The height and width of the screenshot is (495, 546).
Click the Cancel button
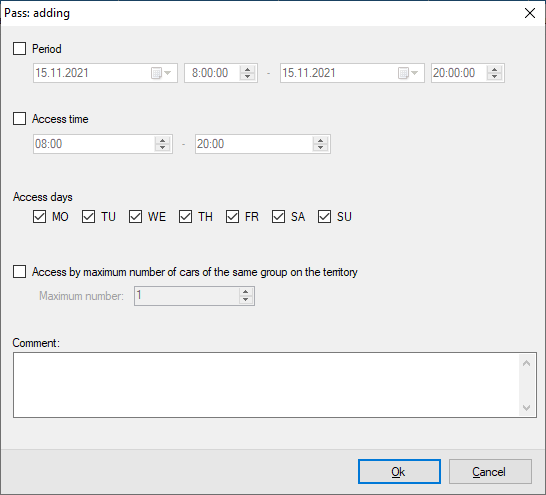[x=490, y=472]
